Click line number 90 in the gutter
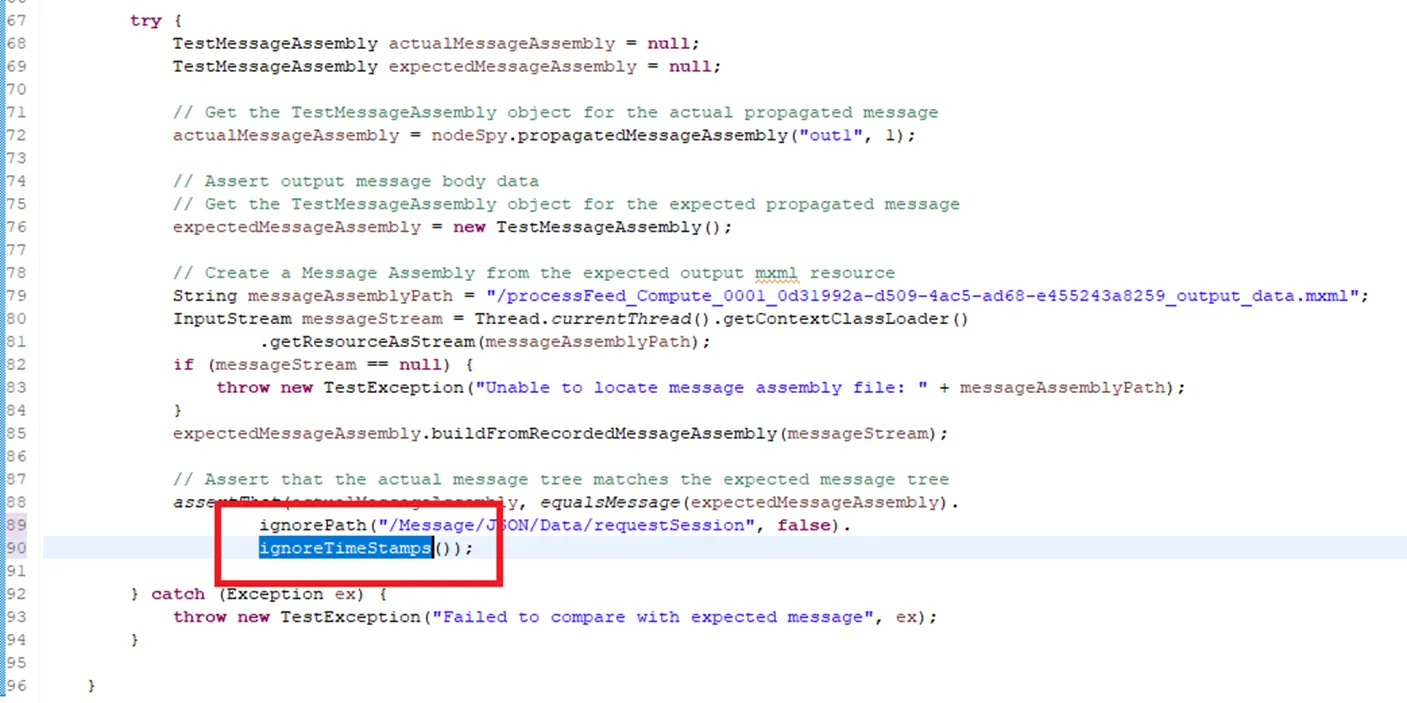 point(17,549)
